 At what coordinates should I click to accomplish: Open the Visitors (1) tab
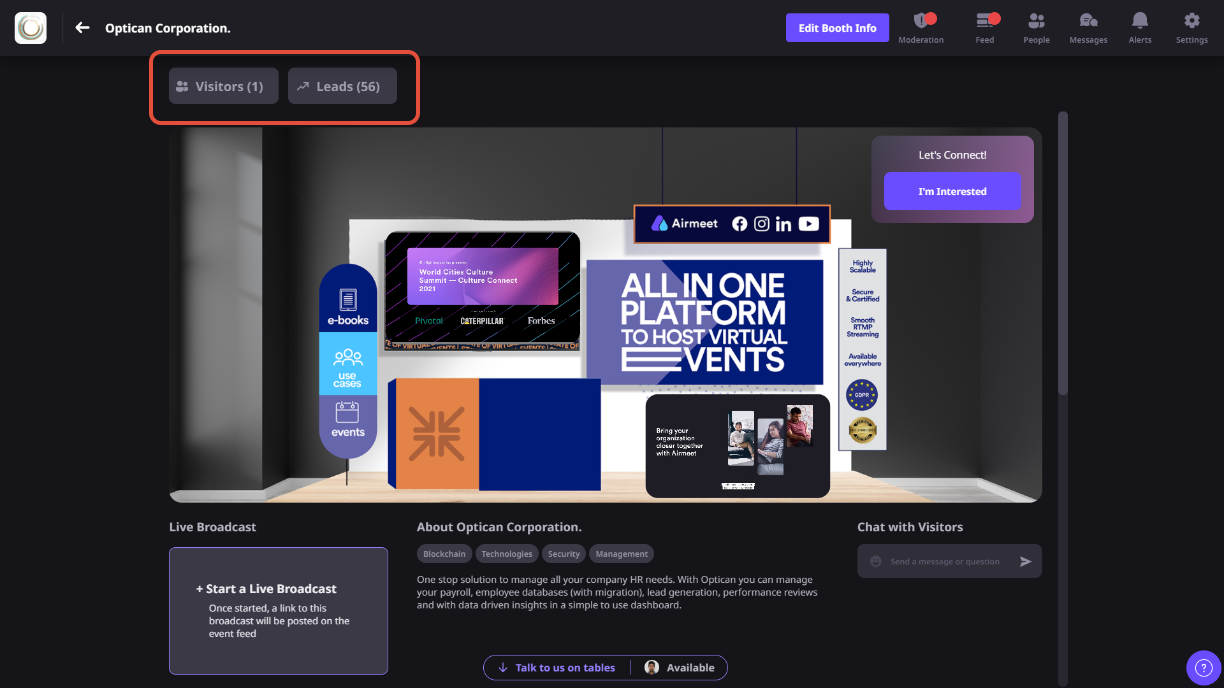pos(223,86)
